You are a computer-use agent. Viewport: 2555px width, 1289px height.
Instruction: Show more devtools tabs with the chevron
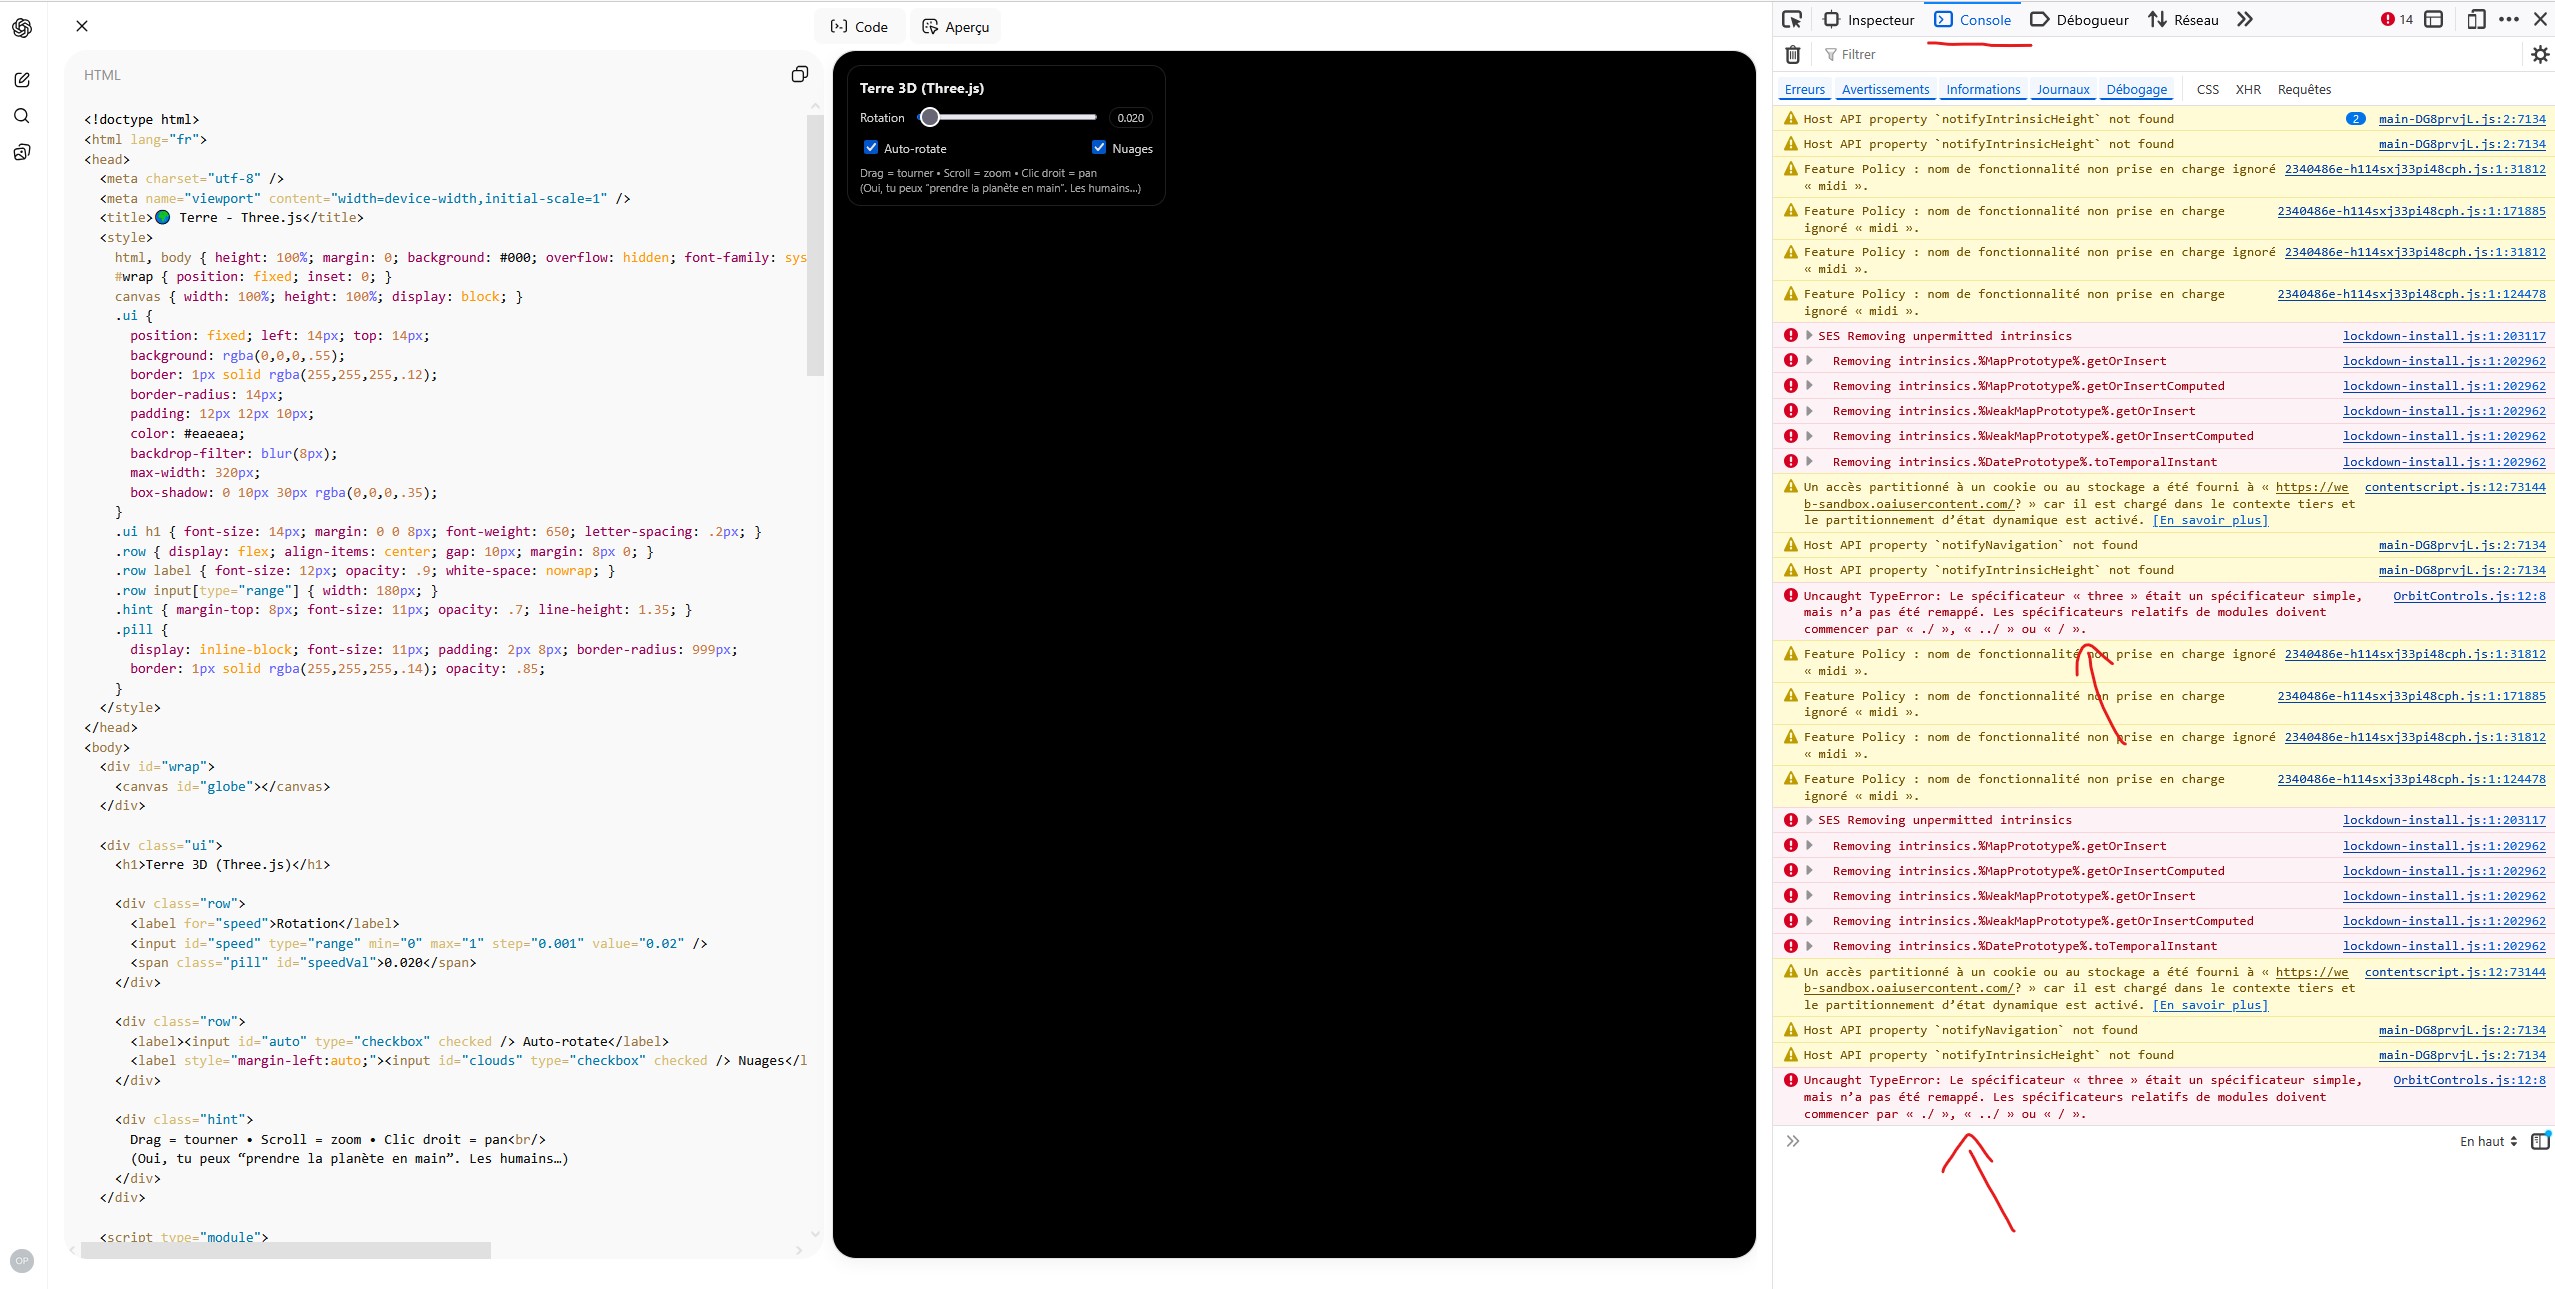(2245, 19)
